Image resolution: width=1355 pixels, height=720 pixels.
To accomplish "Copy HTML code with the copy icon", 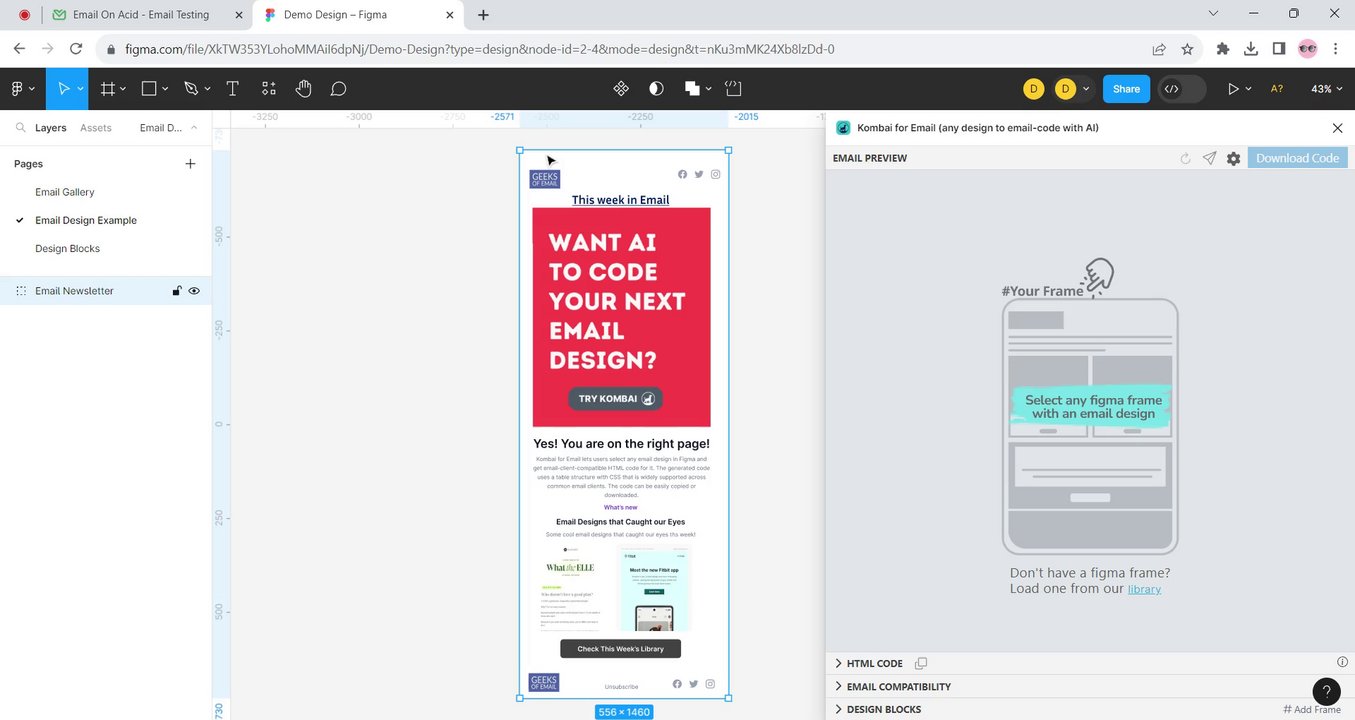I will 921,663.
